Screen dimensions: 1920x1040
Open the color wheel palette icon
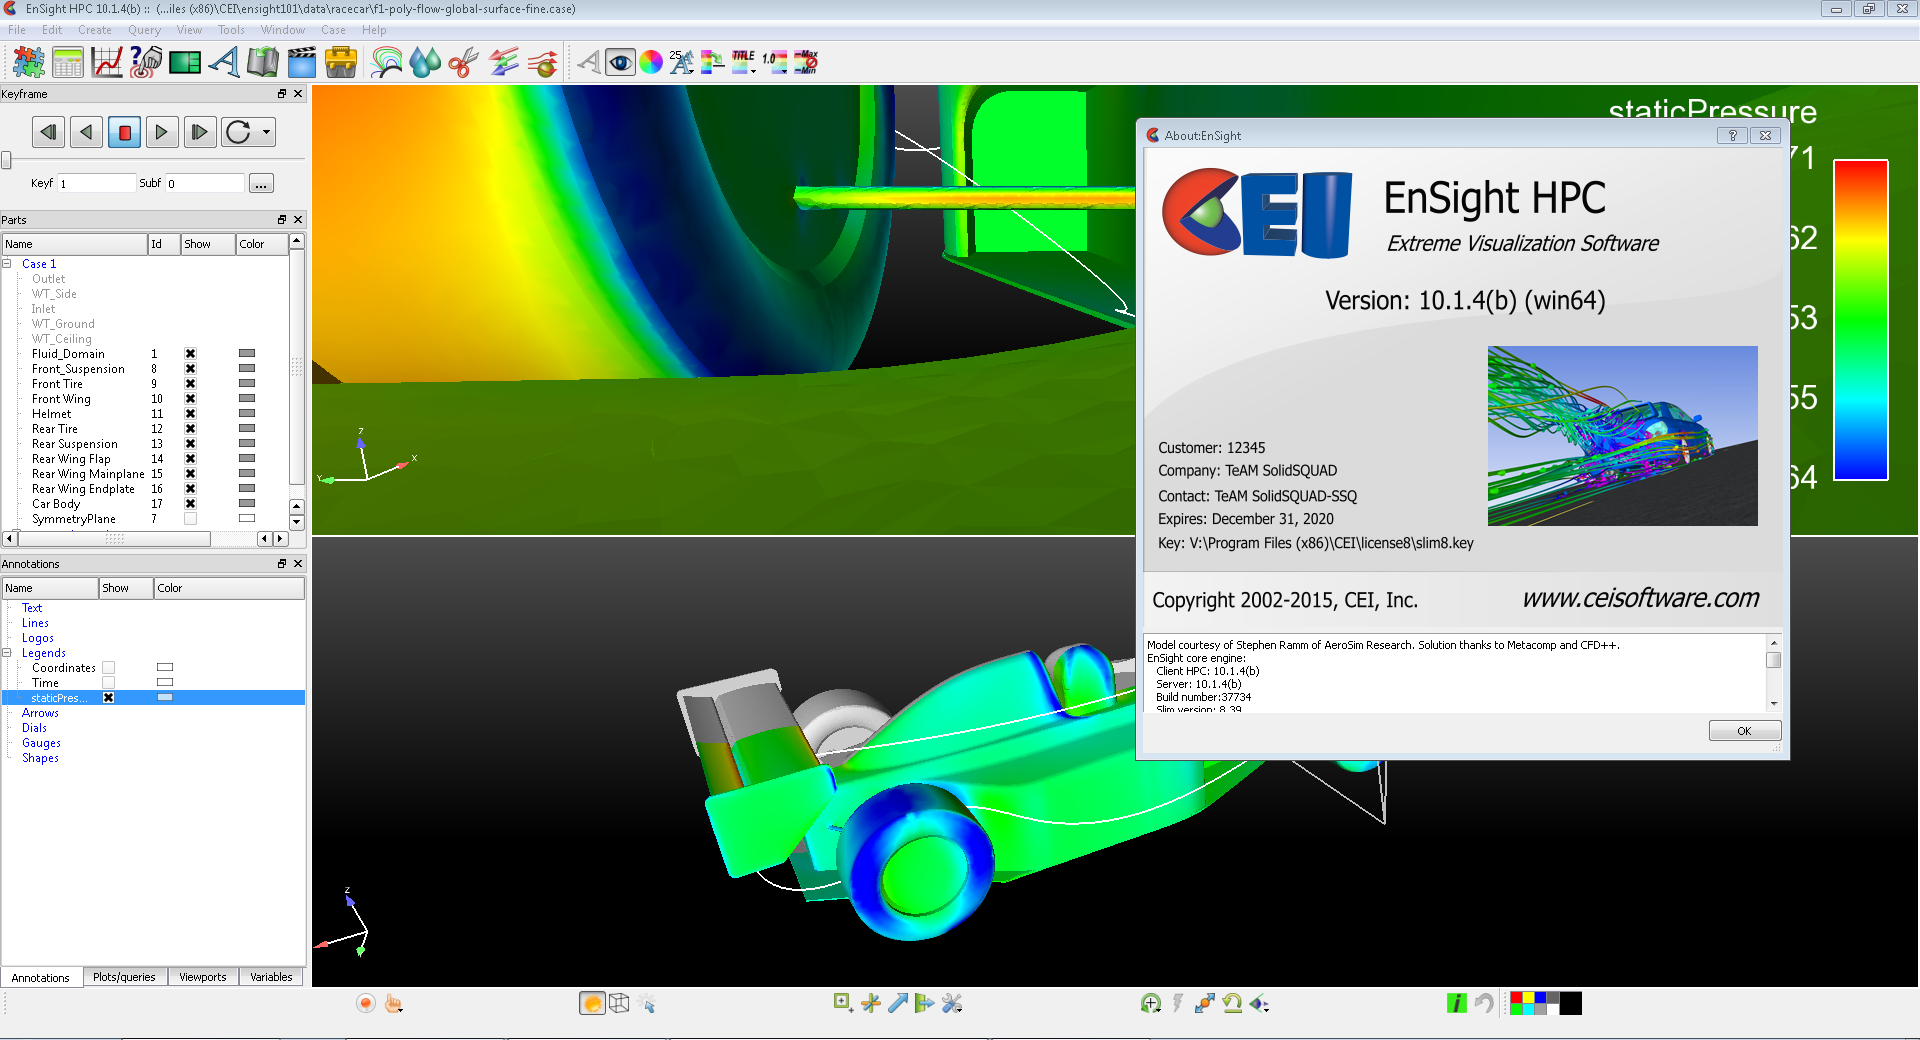click(x=651, y=62)
